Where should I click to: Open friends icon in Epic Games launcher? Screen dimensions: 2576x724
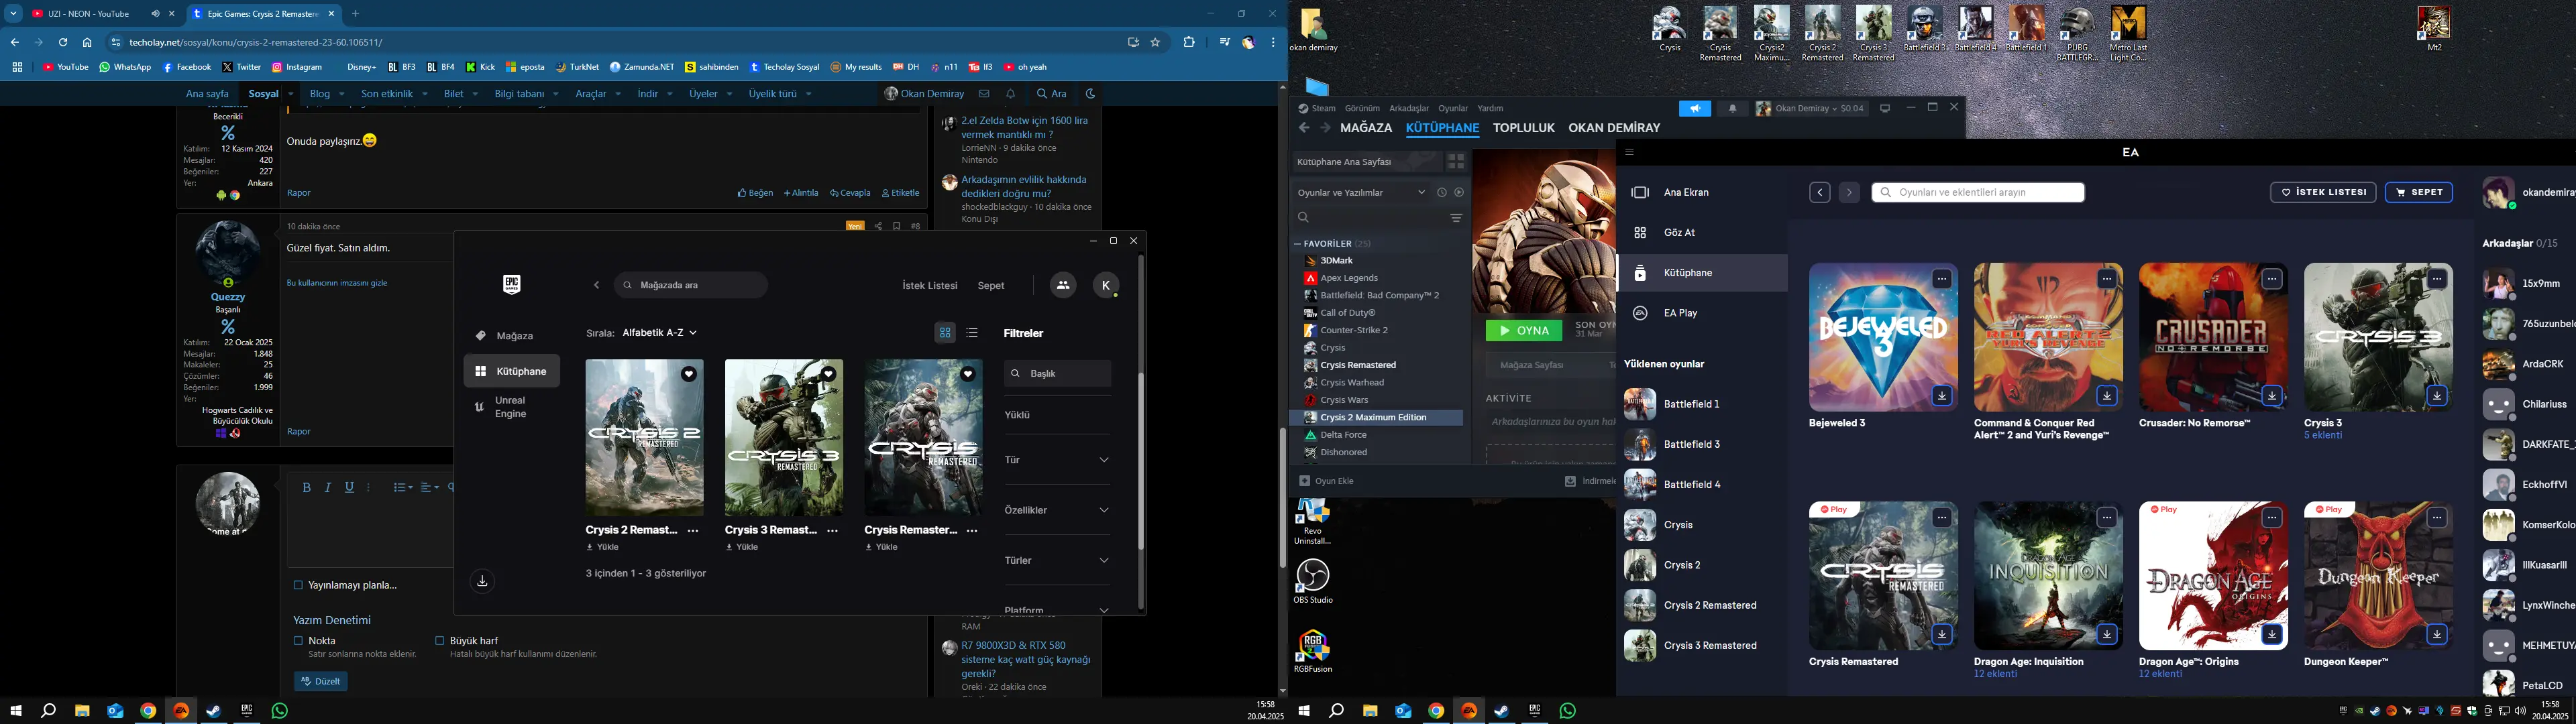coord(1062,285)
